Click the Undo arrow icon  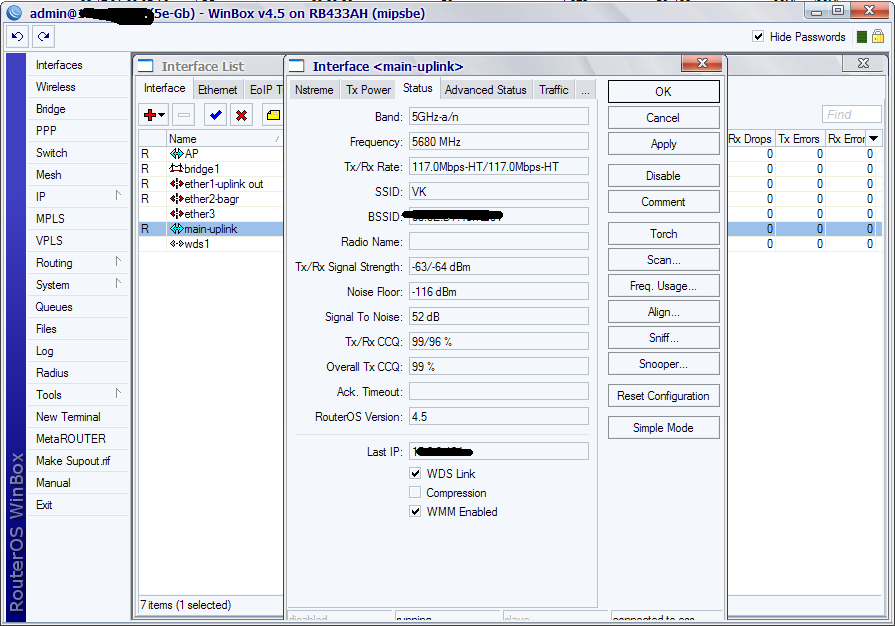pos(18,37)
